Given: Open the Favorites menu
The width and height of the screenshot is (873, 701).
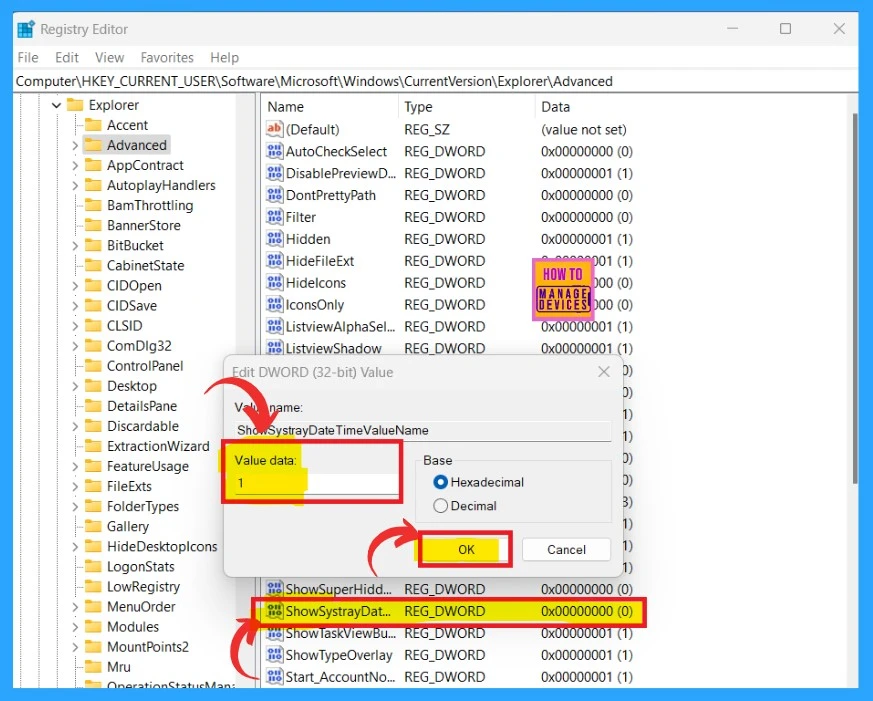Looking at the screenshot, I should pyautogui.click(x=167, y=57).
